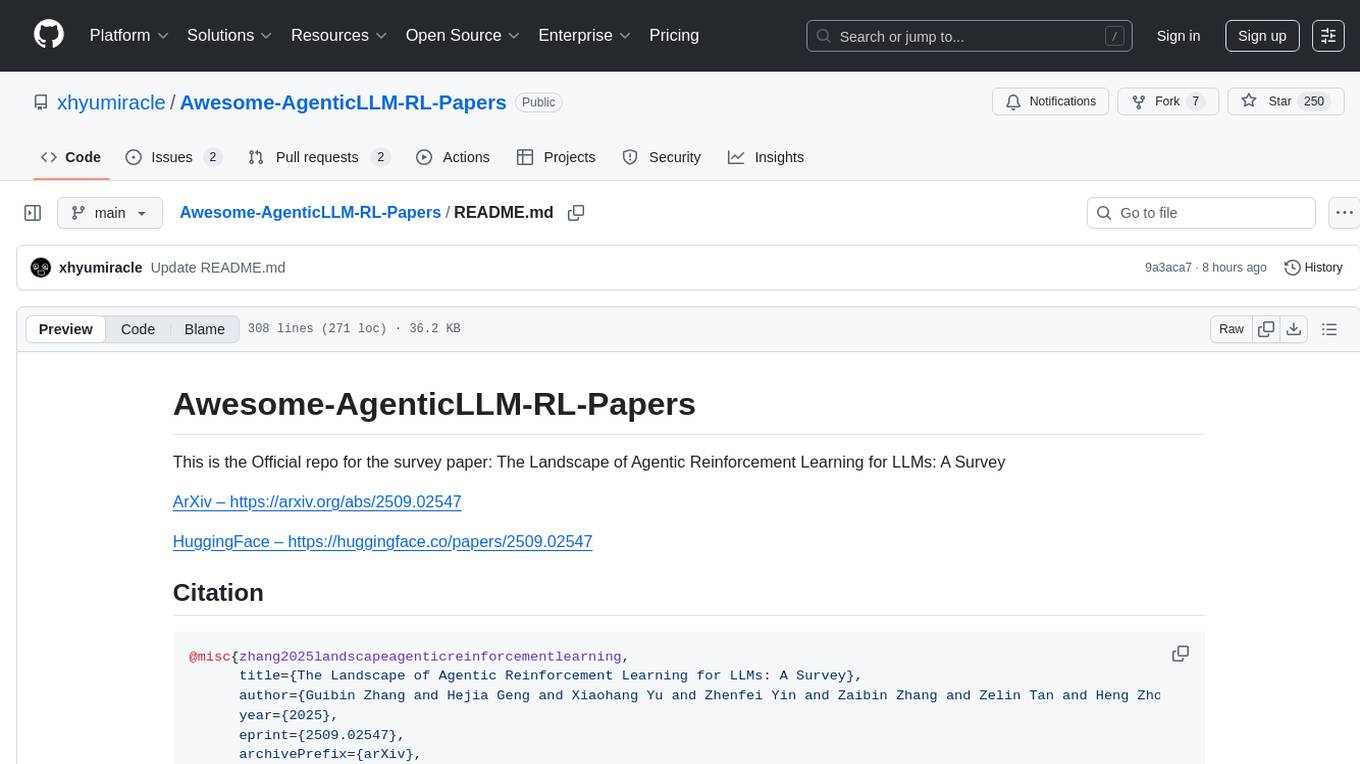Expand the Solutions menu
1360x764 pixels.
pyautogui.click(x=230, y=35)
